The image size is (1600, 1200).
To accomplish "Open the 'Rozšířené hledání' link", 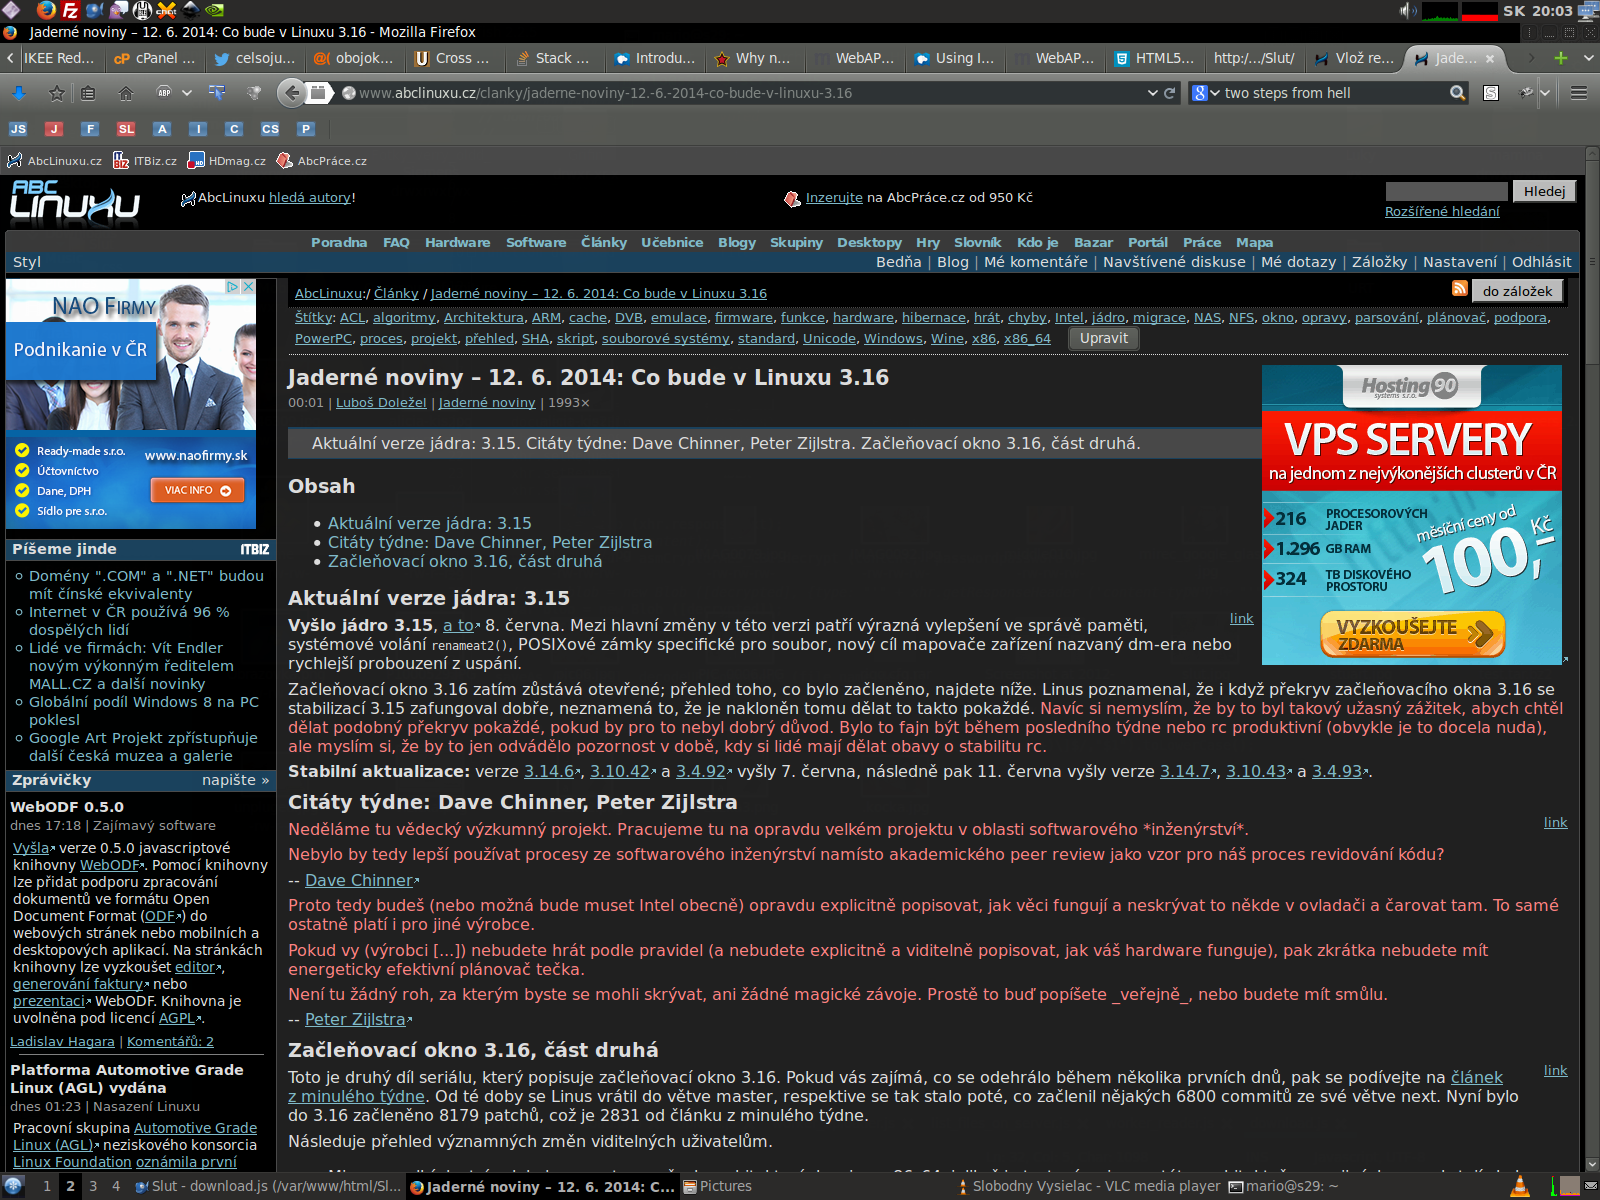I will coord(1442,211).
